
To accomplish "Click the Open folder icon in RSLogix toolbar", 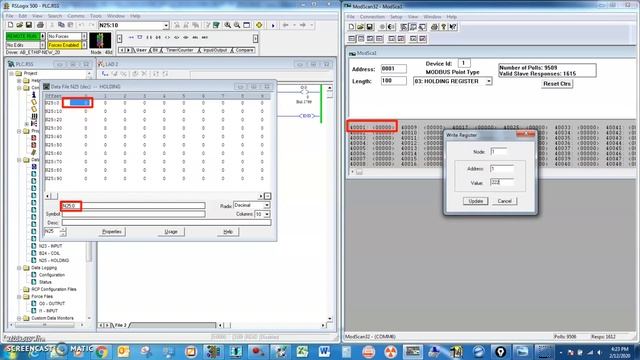I will click(19, 25).
